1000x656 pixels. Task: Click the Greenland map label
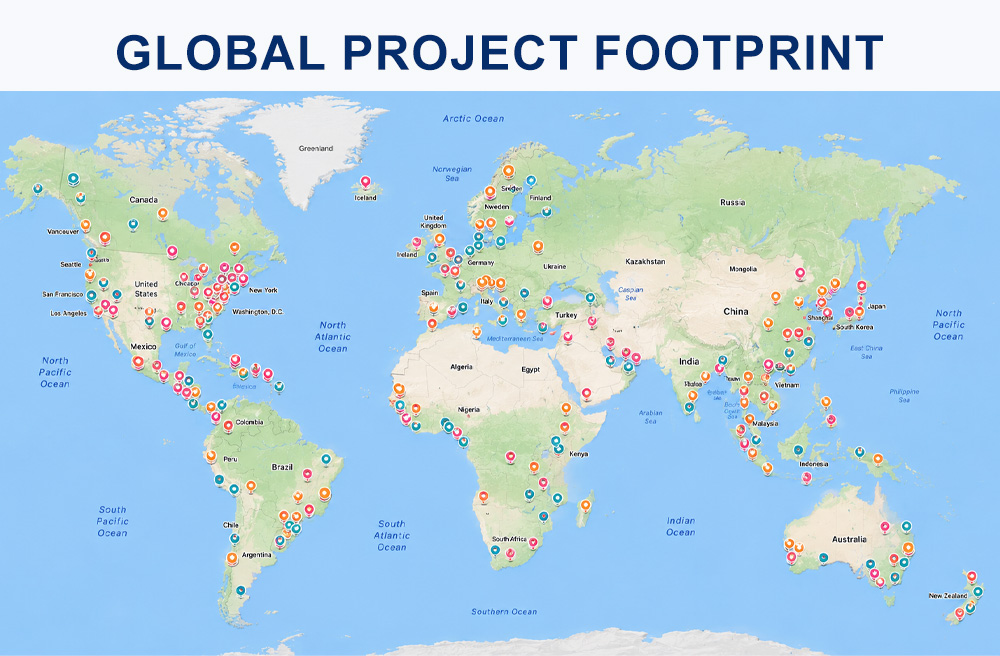pyautogui.click(x=316, y=149)
